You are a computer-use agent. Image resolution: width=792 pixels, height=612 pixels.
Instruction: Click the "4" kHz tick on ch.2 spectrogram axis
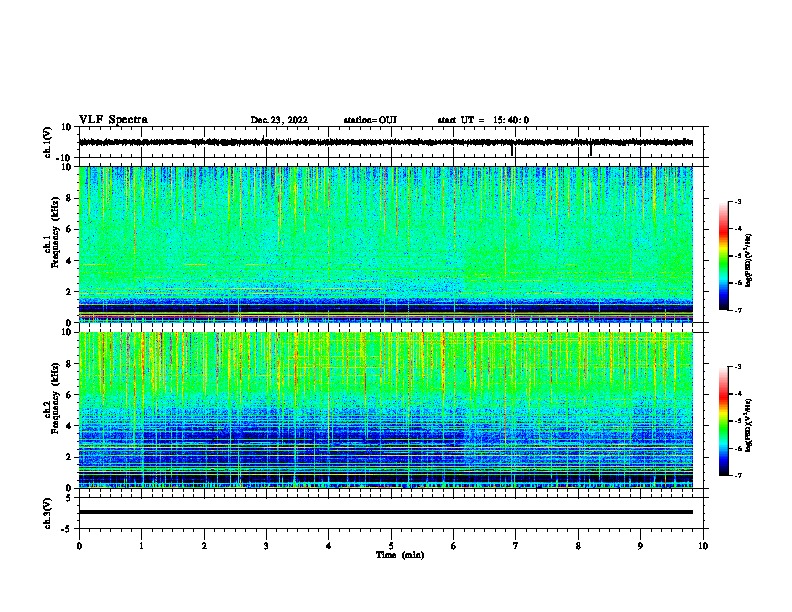tap(69, 426)
